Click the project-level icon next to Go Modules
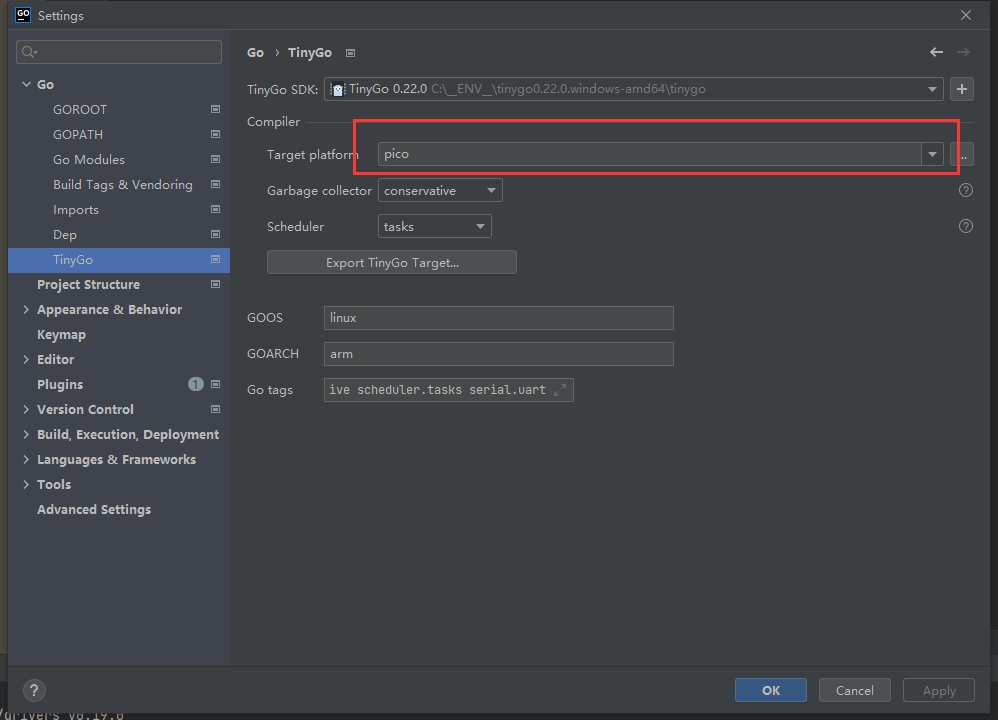The image size is (998, 720). [x=216, y=159]
